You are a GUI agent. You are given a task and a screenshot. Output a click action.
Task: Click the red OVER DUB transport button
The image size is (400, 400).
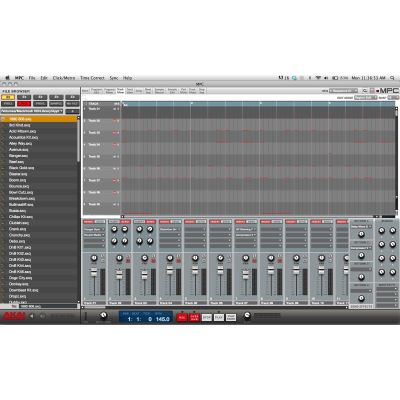click(x=194, y=317)
